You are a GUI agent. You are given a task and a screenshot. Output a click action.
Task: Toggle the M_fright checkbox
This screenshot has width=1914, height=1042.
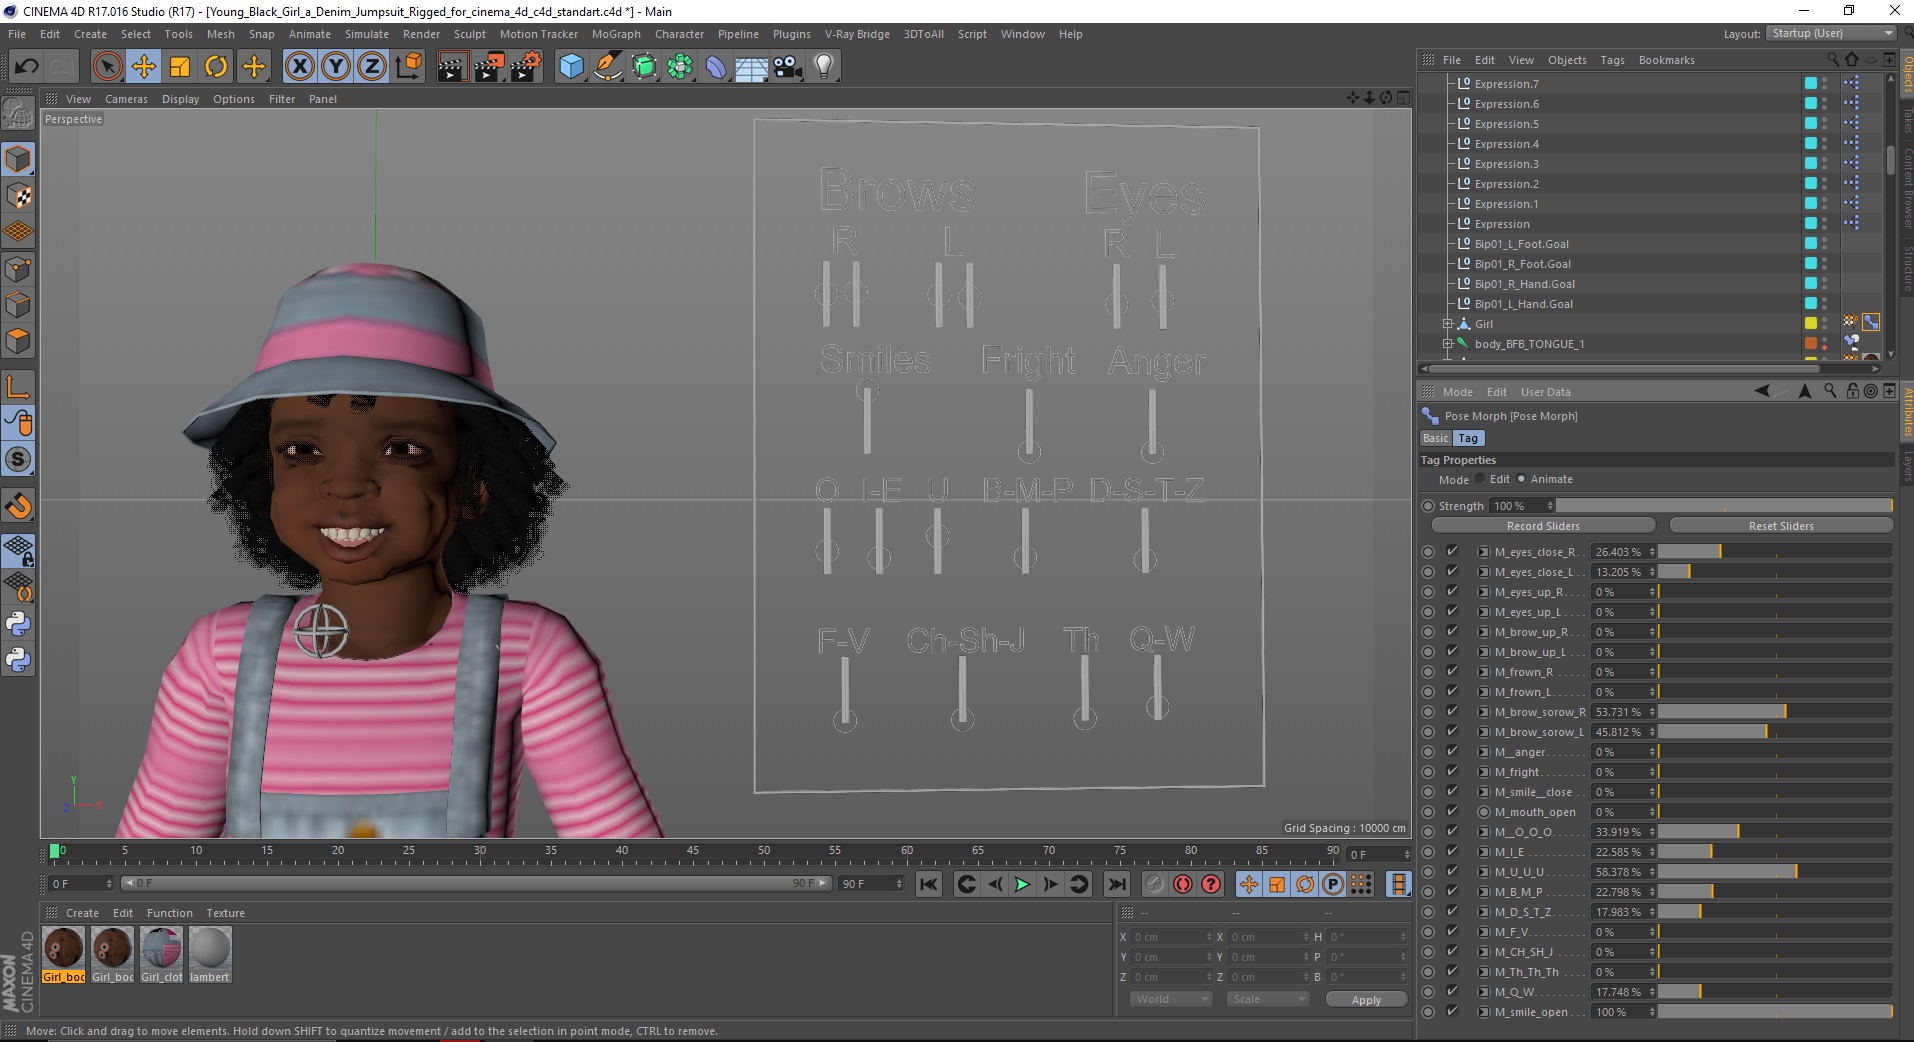click(1452, 771)
